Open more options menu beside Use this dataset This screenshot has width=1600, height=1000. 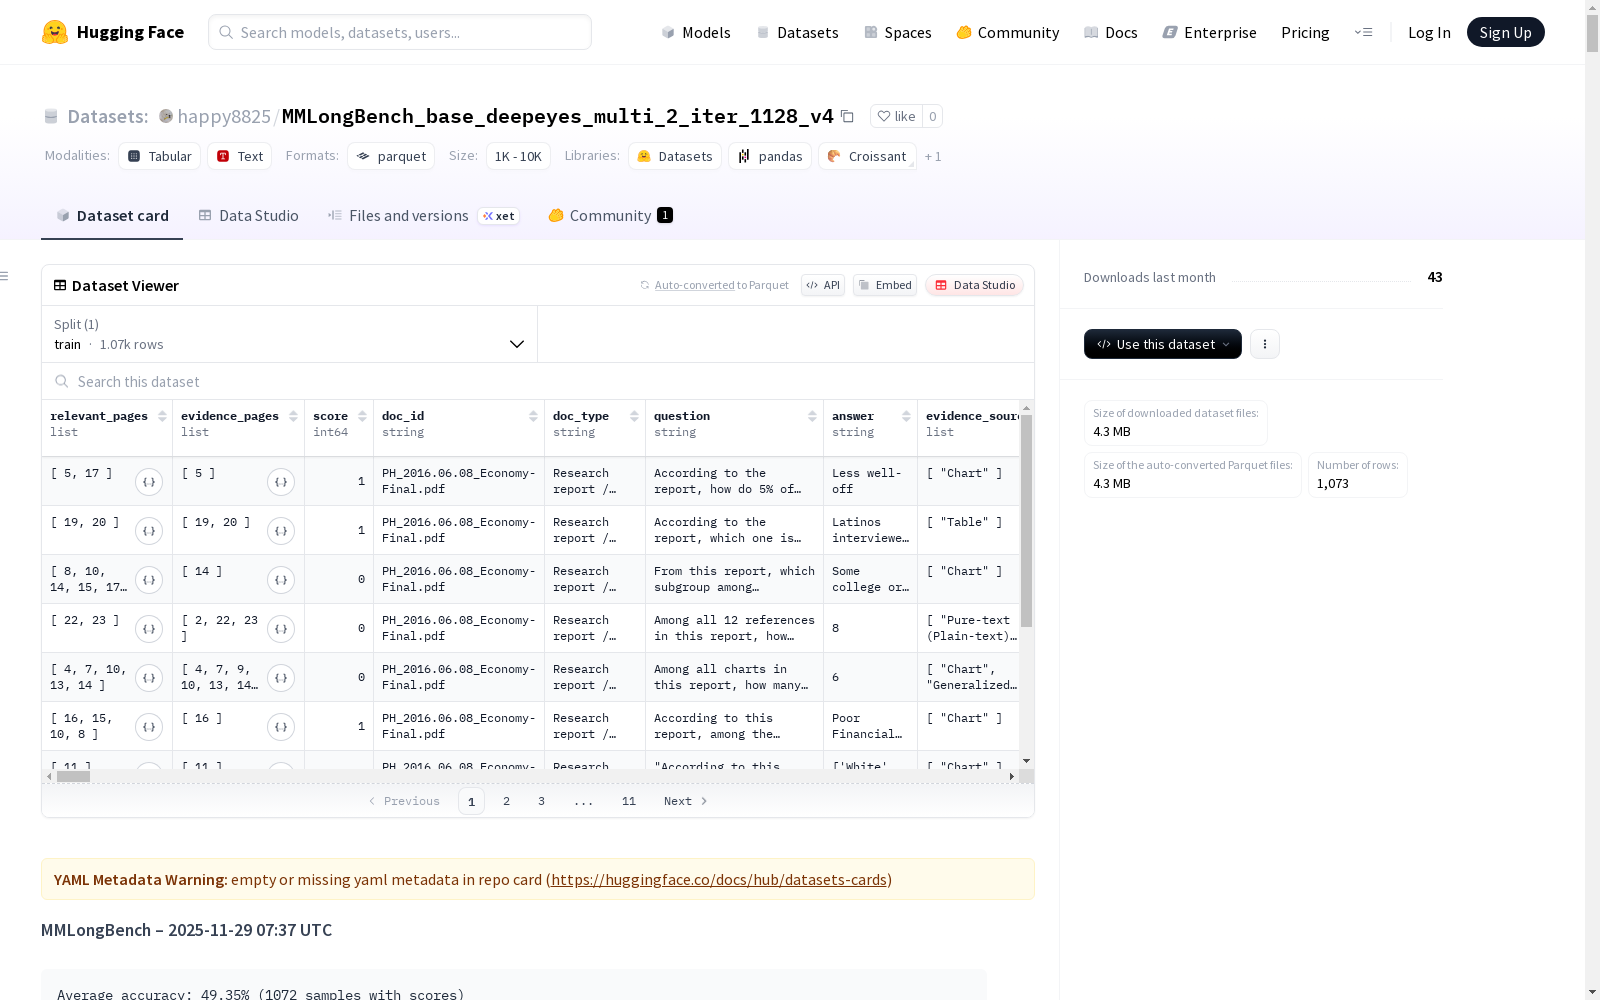point(1265,344)
